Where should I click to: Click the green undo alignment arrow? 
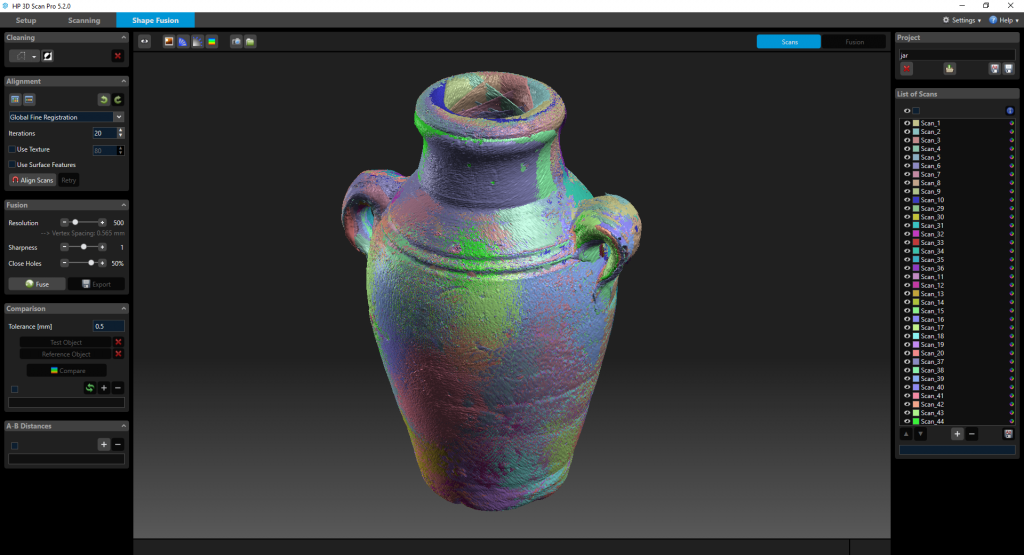click(x=103, y=99)
